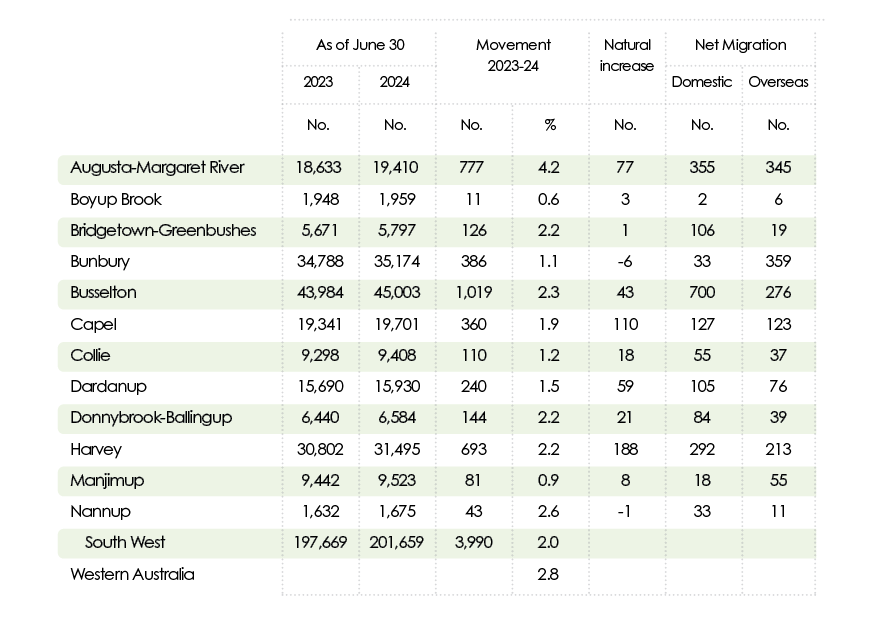Select Manjimup overseas value 55
The width and height of the screenshot is (875, 625).
(x=778, y=480)
